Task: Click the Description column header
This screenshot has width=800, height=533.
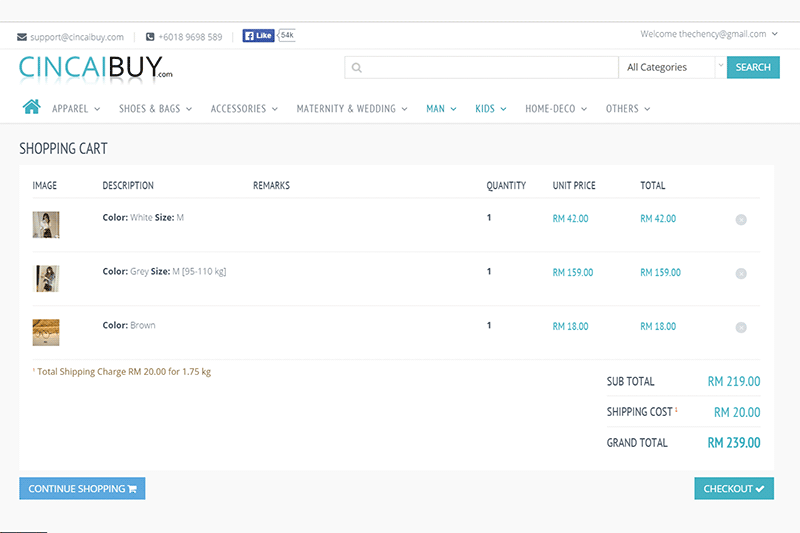Action: click(128, 186)
